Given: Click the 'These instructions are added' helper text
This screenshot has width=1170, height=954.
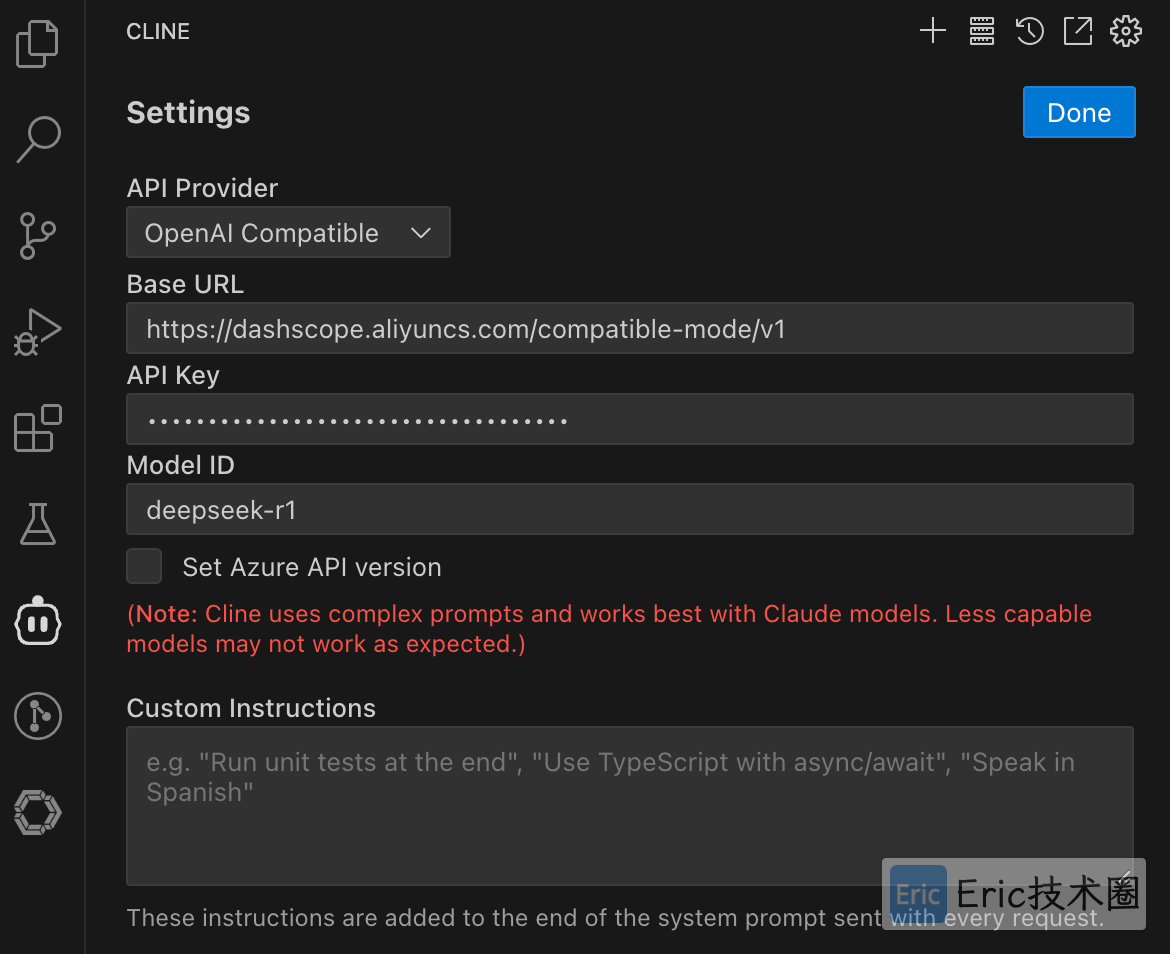Looking at the screenshot, I should [615, 918].
